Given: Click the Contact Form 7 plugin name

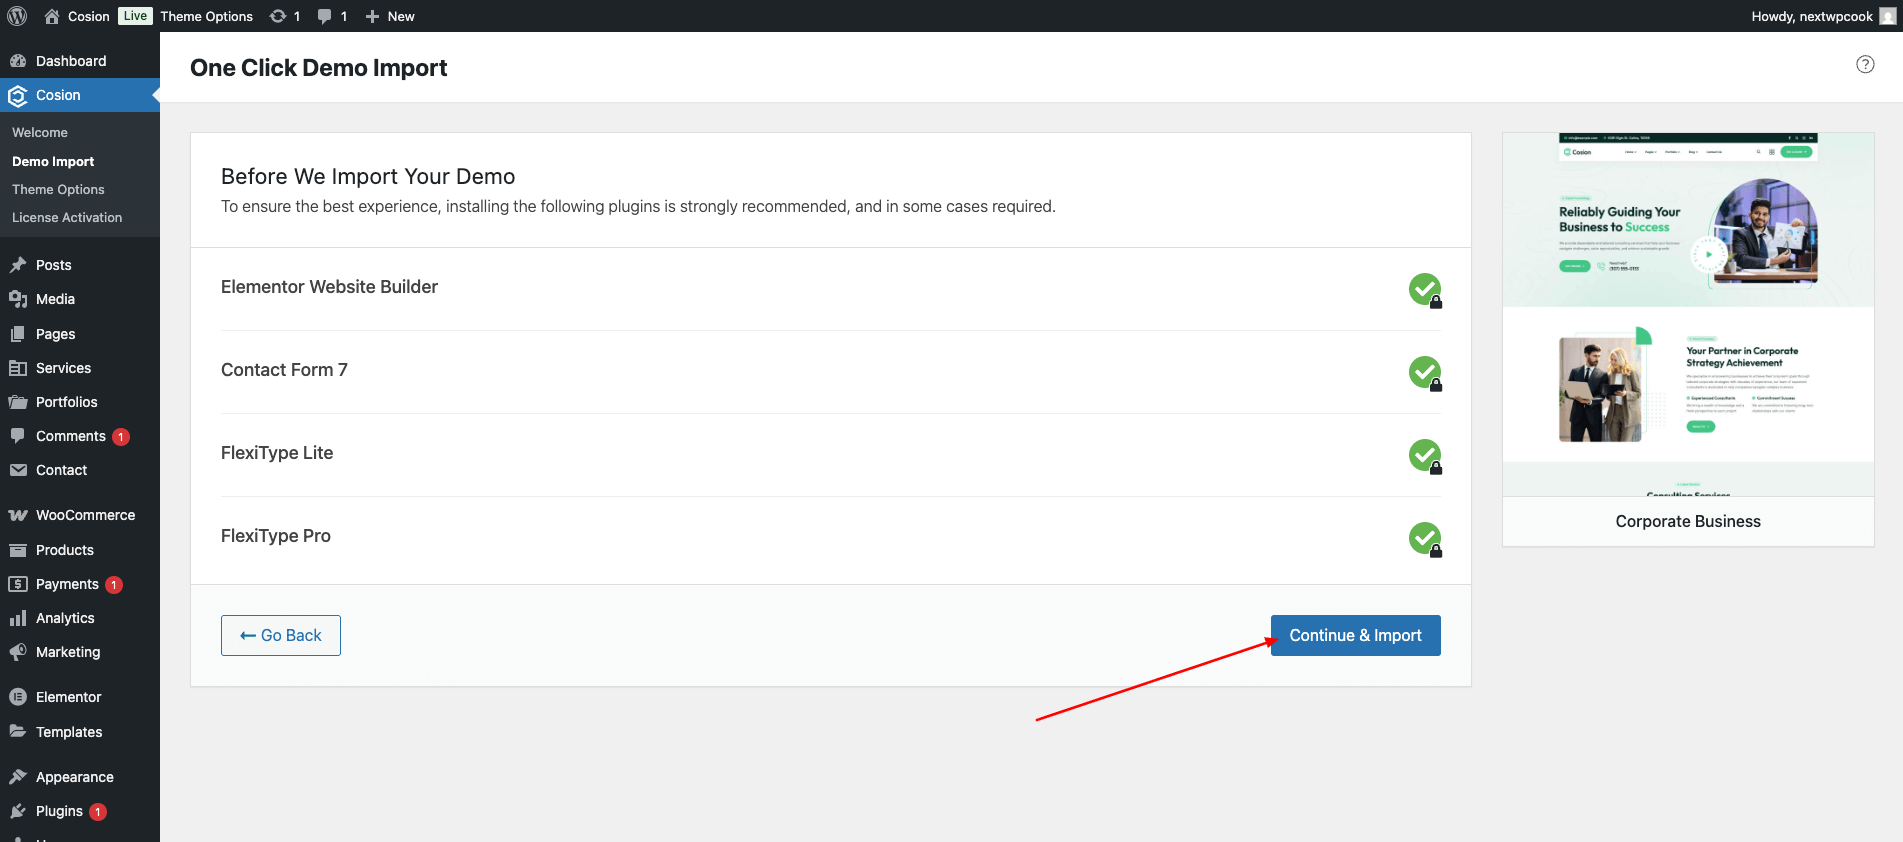Looking at the screenshot, I should point(284,370).
